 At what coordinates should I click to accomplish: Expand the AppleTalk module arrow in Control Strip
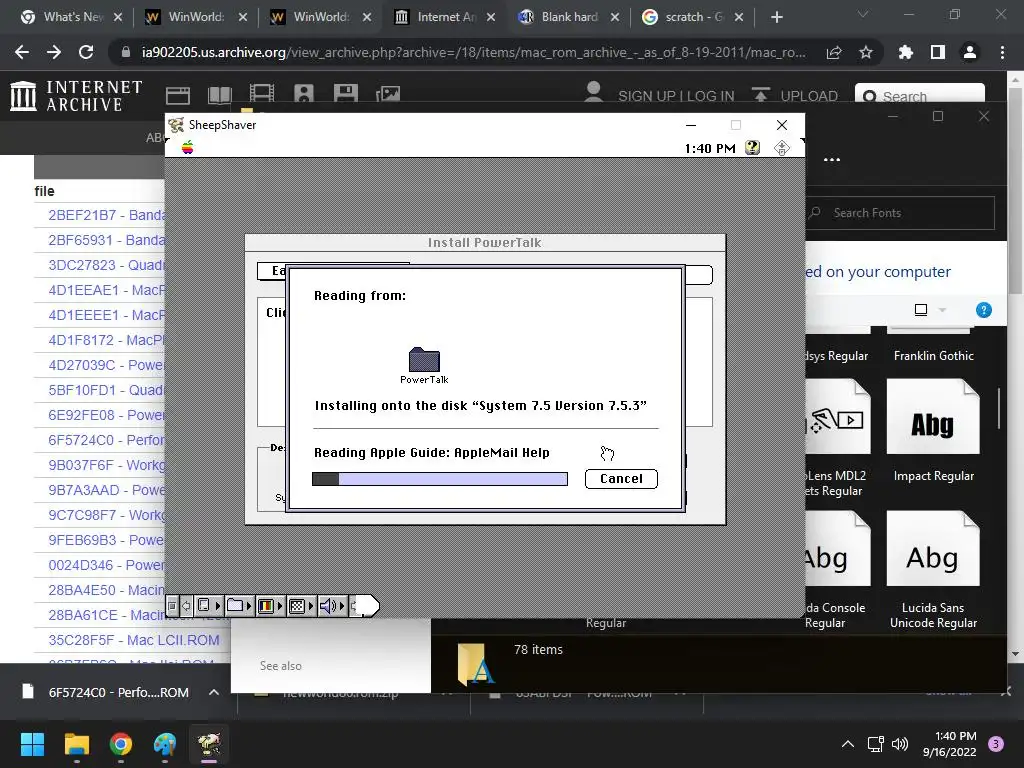218,605
